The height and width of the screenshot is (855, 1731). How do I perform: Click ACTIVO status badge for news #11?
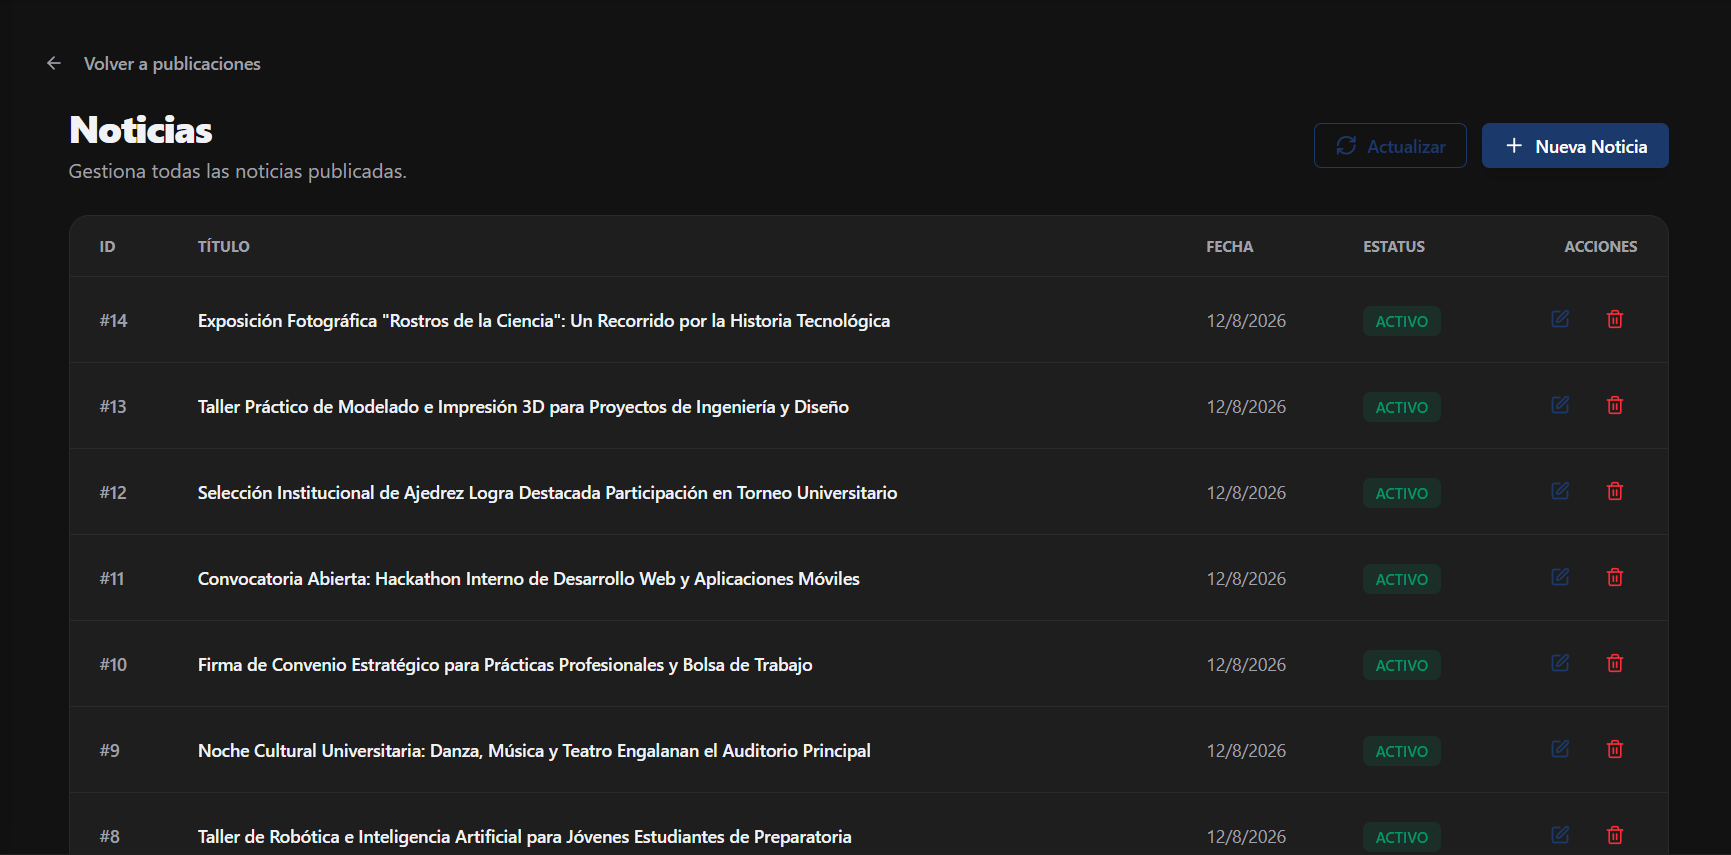pyautogui.click(x=1402, y=579)
